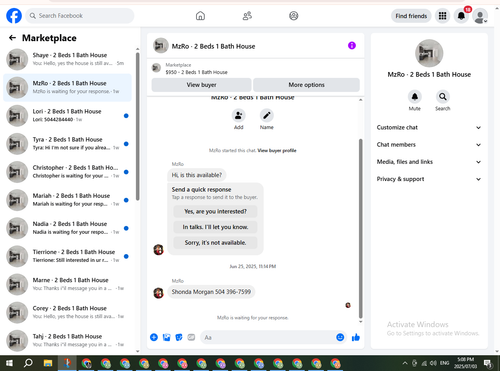Open the emoji picker smiley icon
Screen dimensions: 500x371
[x=340, y=337]
